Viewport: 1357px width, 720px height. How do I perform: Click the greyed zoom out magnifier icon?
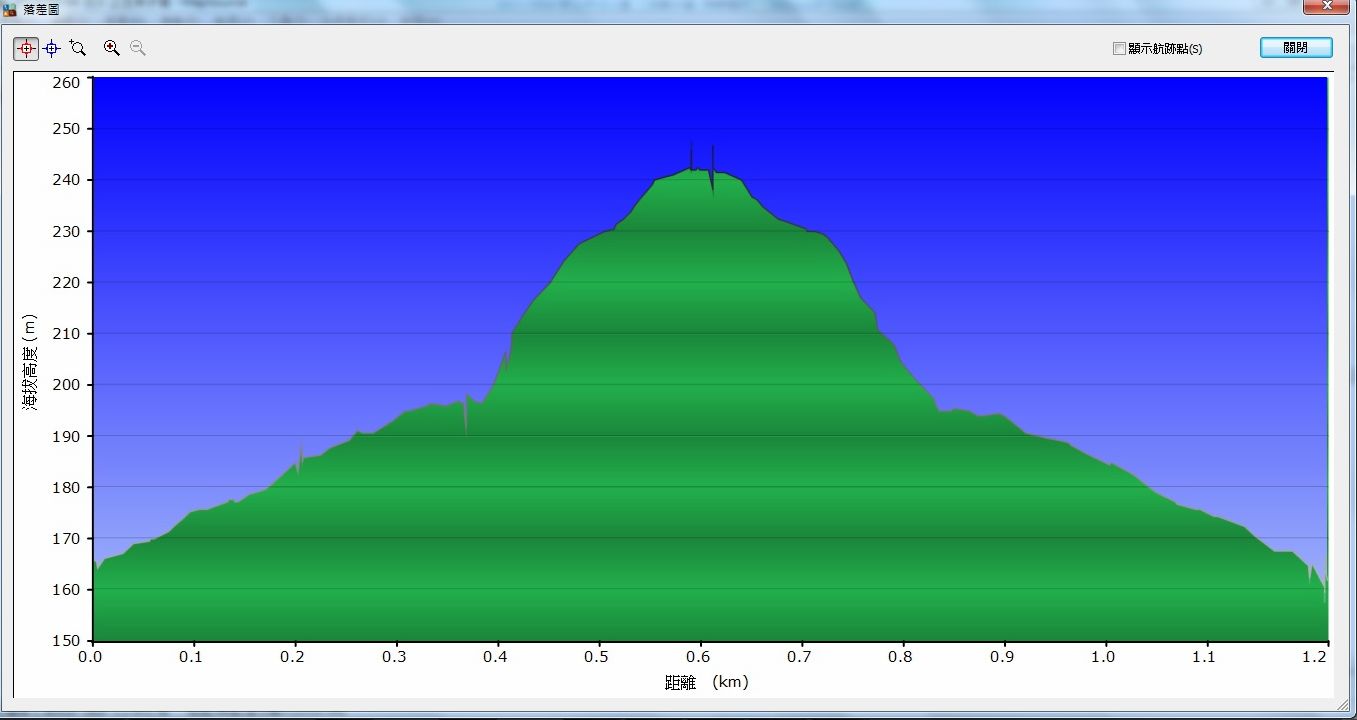(x=138, y=48)
